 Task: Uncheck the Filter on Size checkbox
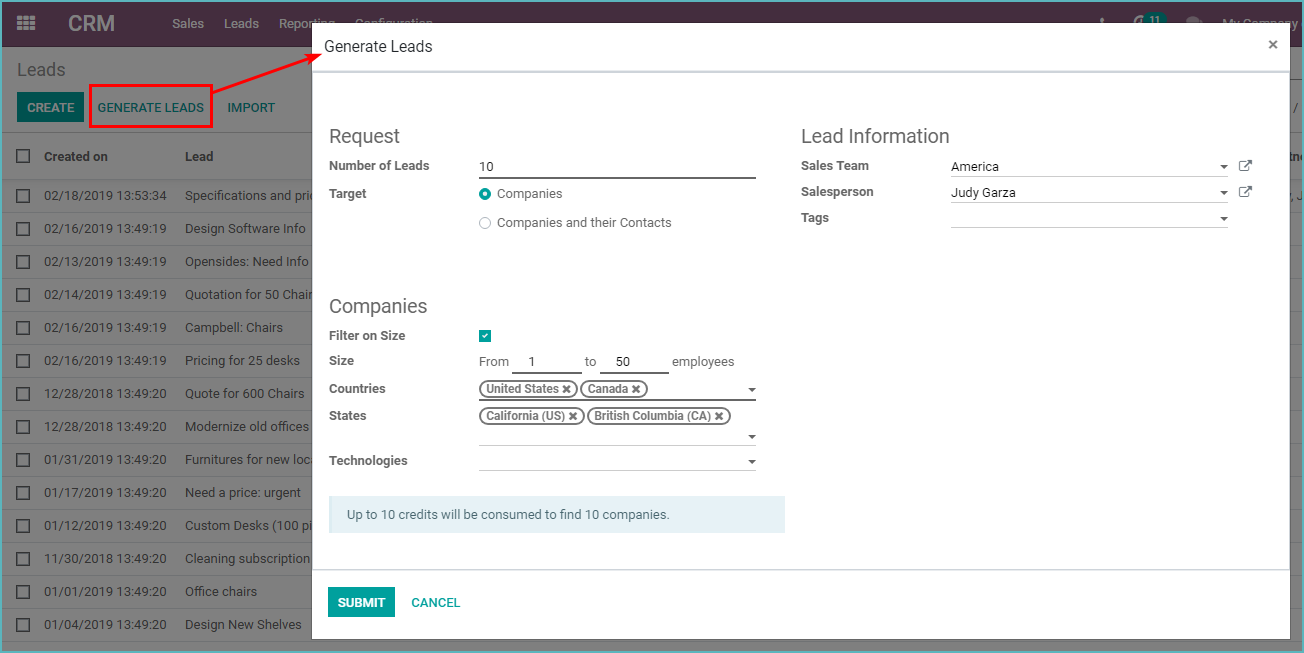tap(485, 335)
